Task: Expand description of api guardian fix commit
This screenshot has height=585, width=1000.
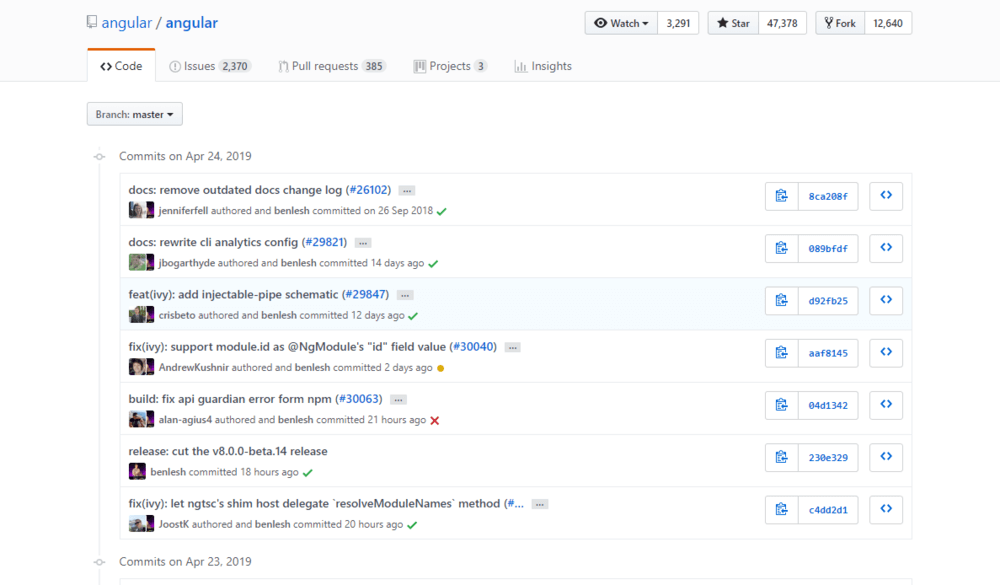Action: click(398, 400)
